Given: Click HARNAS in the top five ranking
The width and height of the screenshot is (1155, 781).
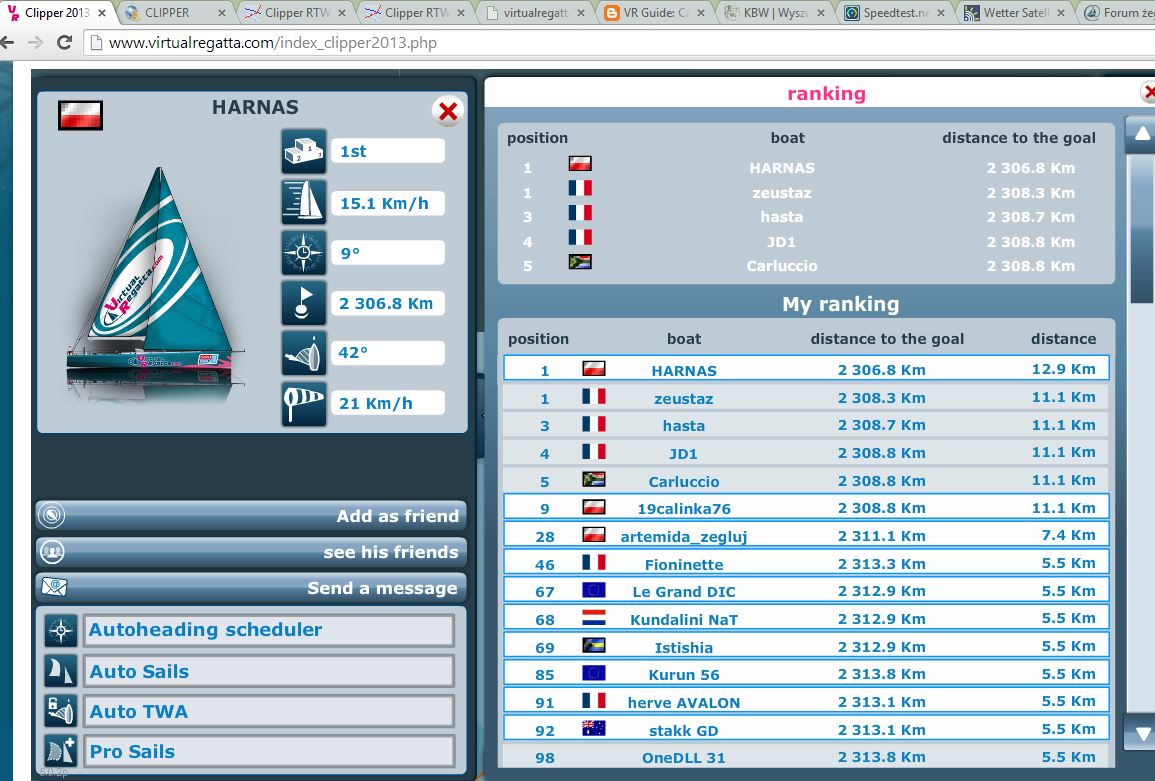Looking at the screenshot, I should (782, 168).
